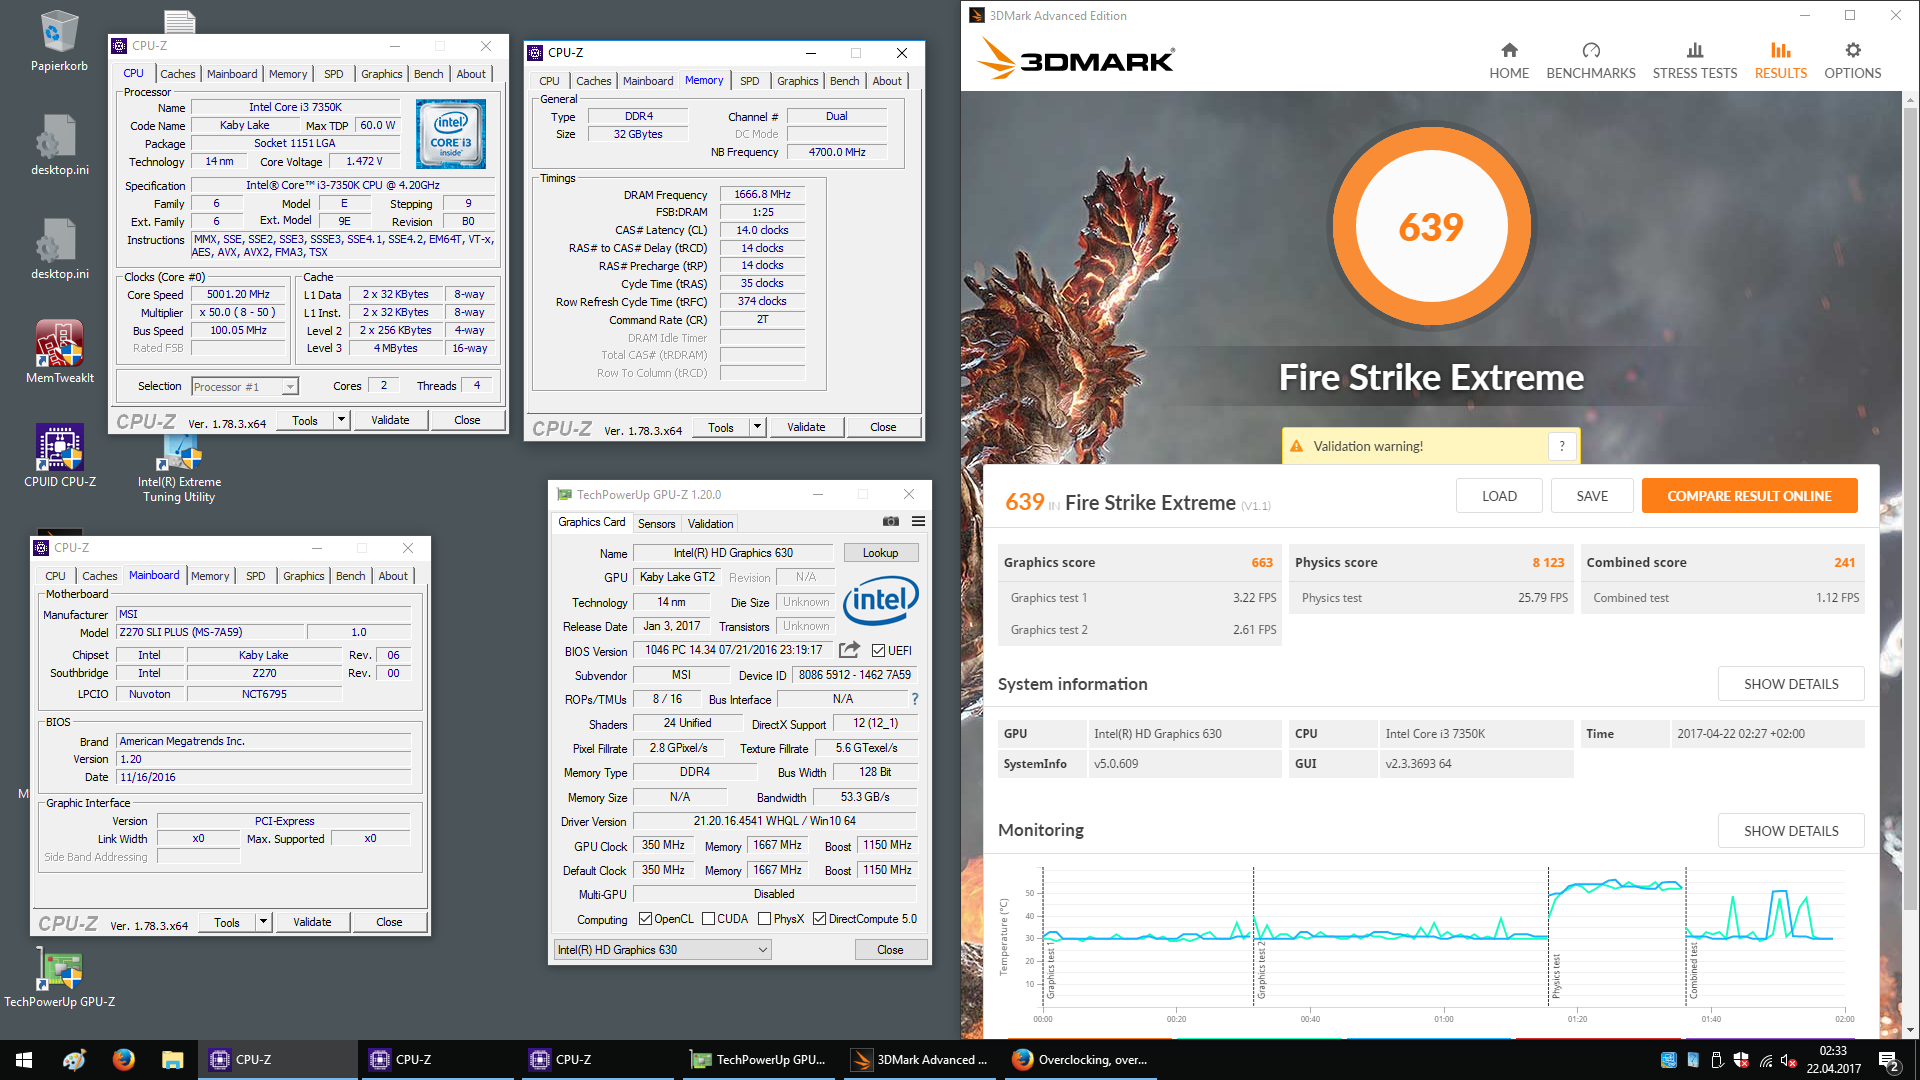The image size is (1920, 1080).
Task: Click GPU-Z BIOS export share icon
Action: 849,650
